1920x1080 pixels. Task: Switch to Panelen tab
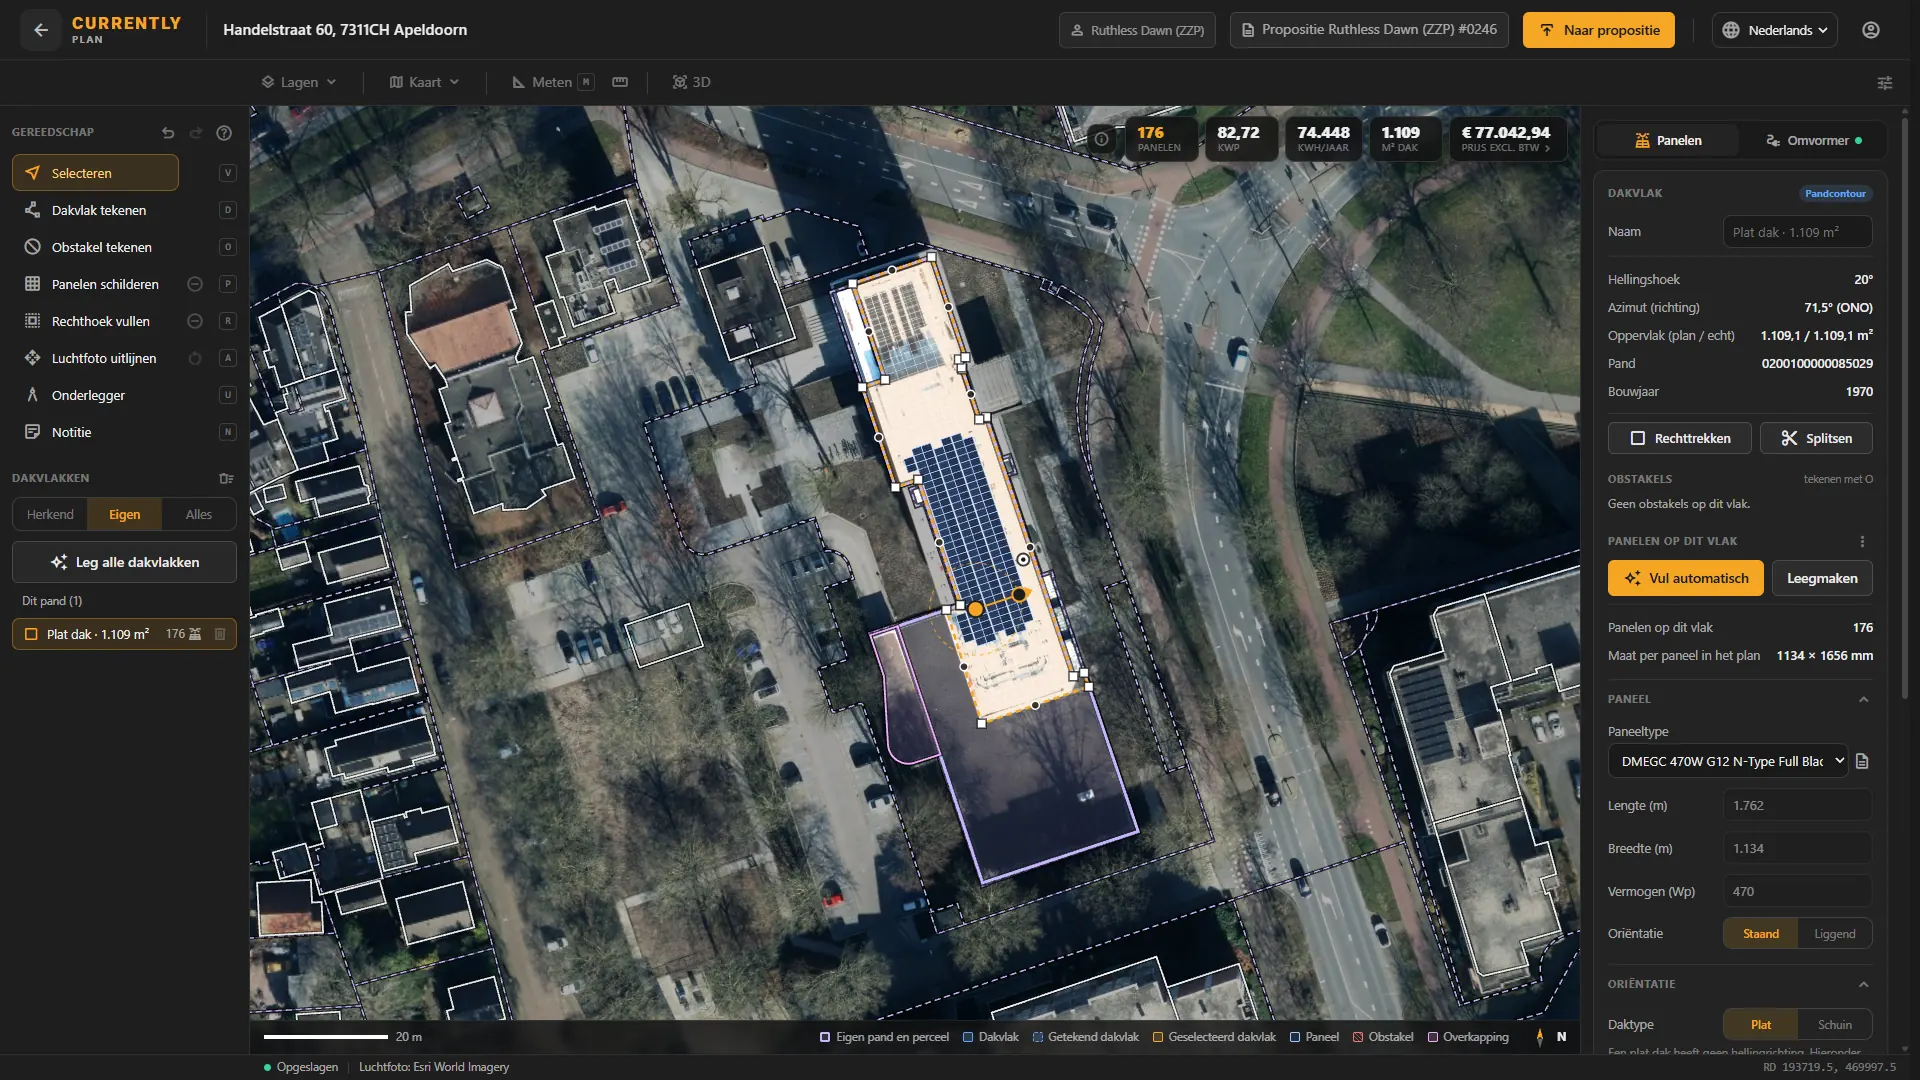pyautogui.click(x=1668, y=140)
